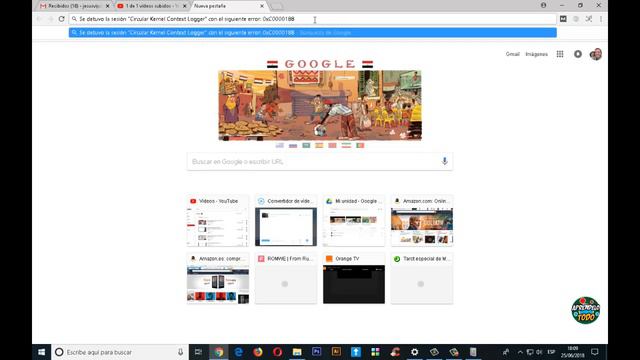Launch Photoshop from the taskbar
640x360 pixels.
[317, 352]
